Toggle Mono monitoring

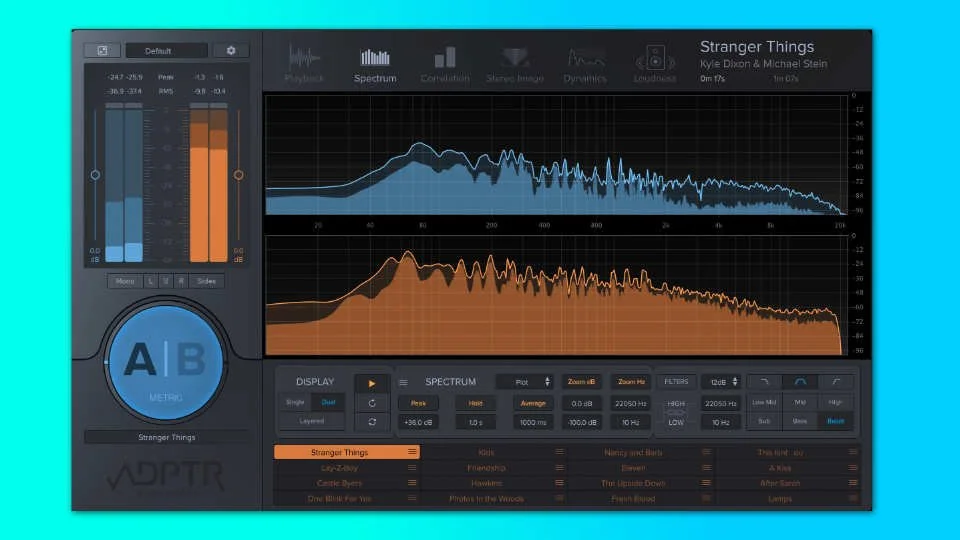click(125, 281)
